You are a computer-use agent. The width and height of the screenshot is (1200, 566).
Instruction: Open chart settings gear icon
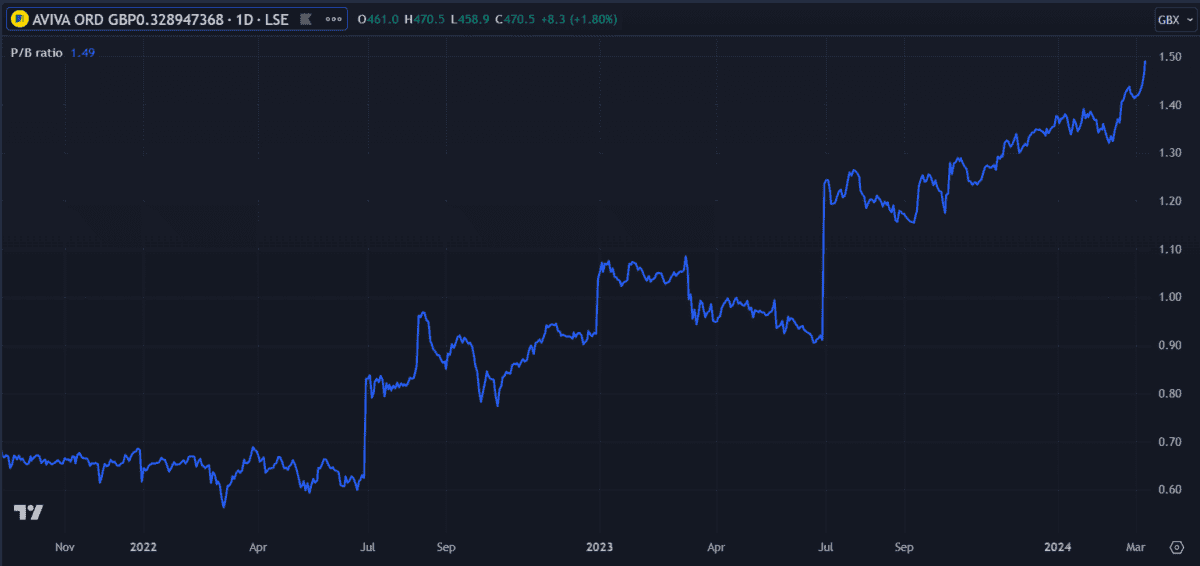1175,547
